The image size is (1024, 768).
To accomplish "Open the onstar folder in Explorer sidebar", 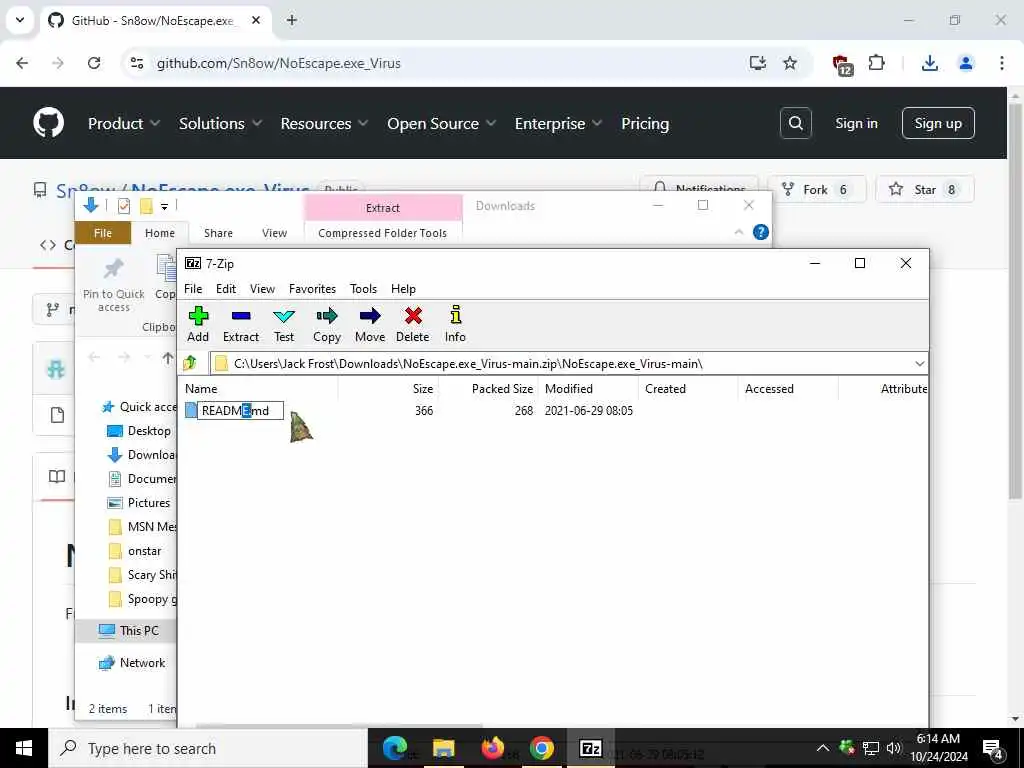I will point(135,551).
